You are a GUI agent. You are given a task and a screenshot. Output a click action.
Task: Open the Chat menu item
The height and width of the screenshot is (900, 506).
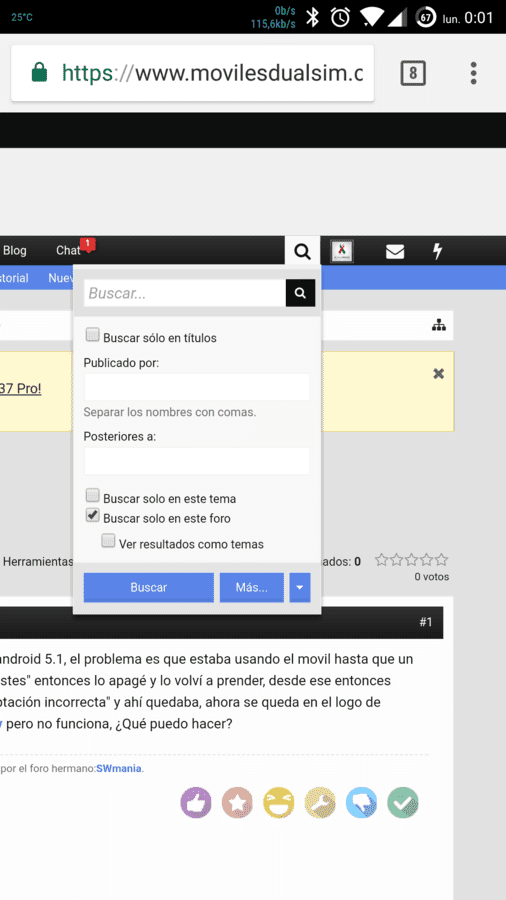[68, 250]
